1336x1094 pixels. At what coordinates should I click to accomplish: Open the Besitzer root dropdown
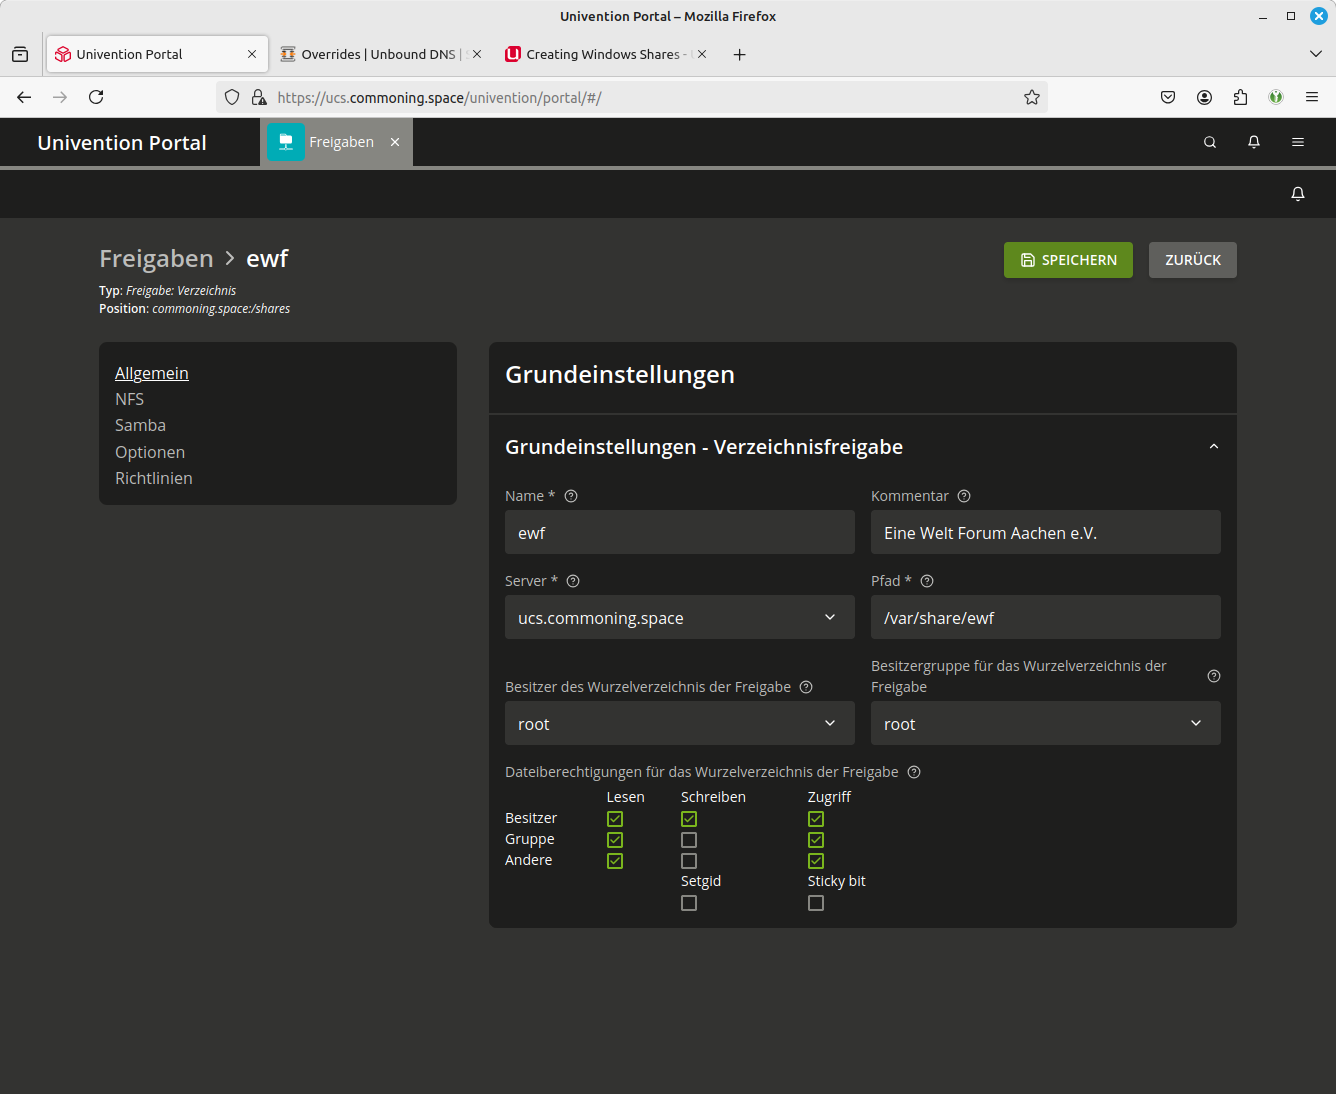pyautogui.click(x=680, y=723)
